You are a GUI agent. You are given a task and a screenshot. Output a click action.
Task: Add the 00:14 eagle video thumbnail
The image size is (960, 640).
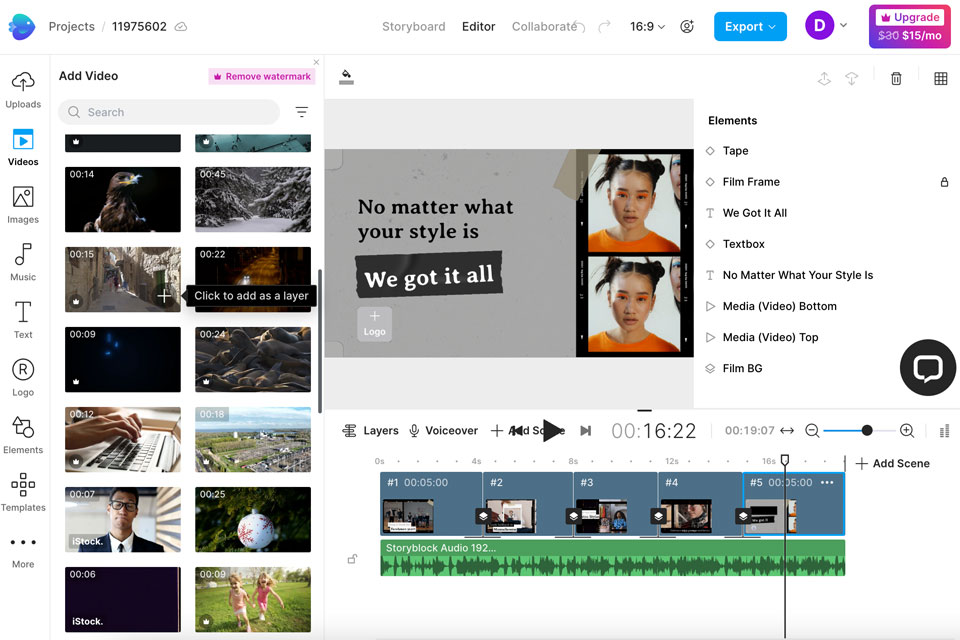pos(122,199)
